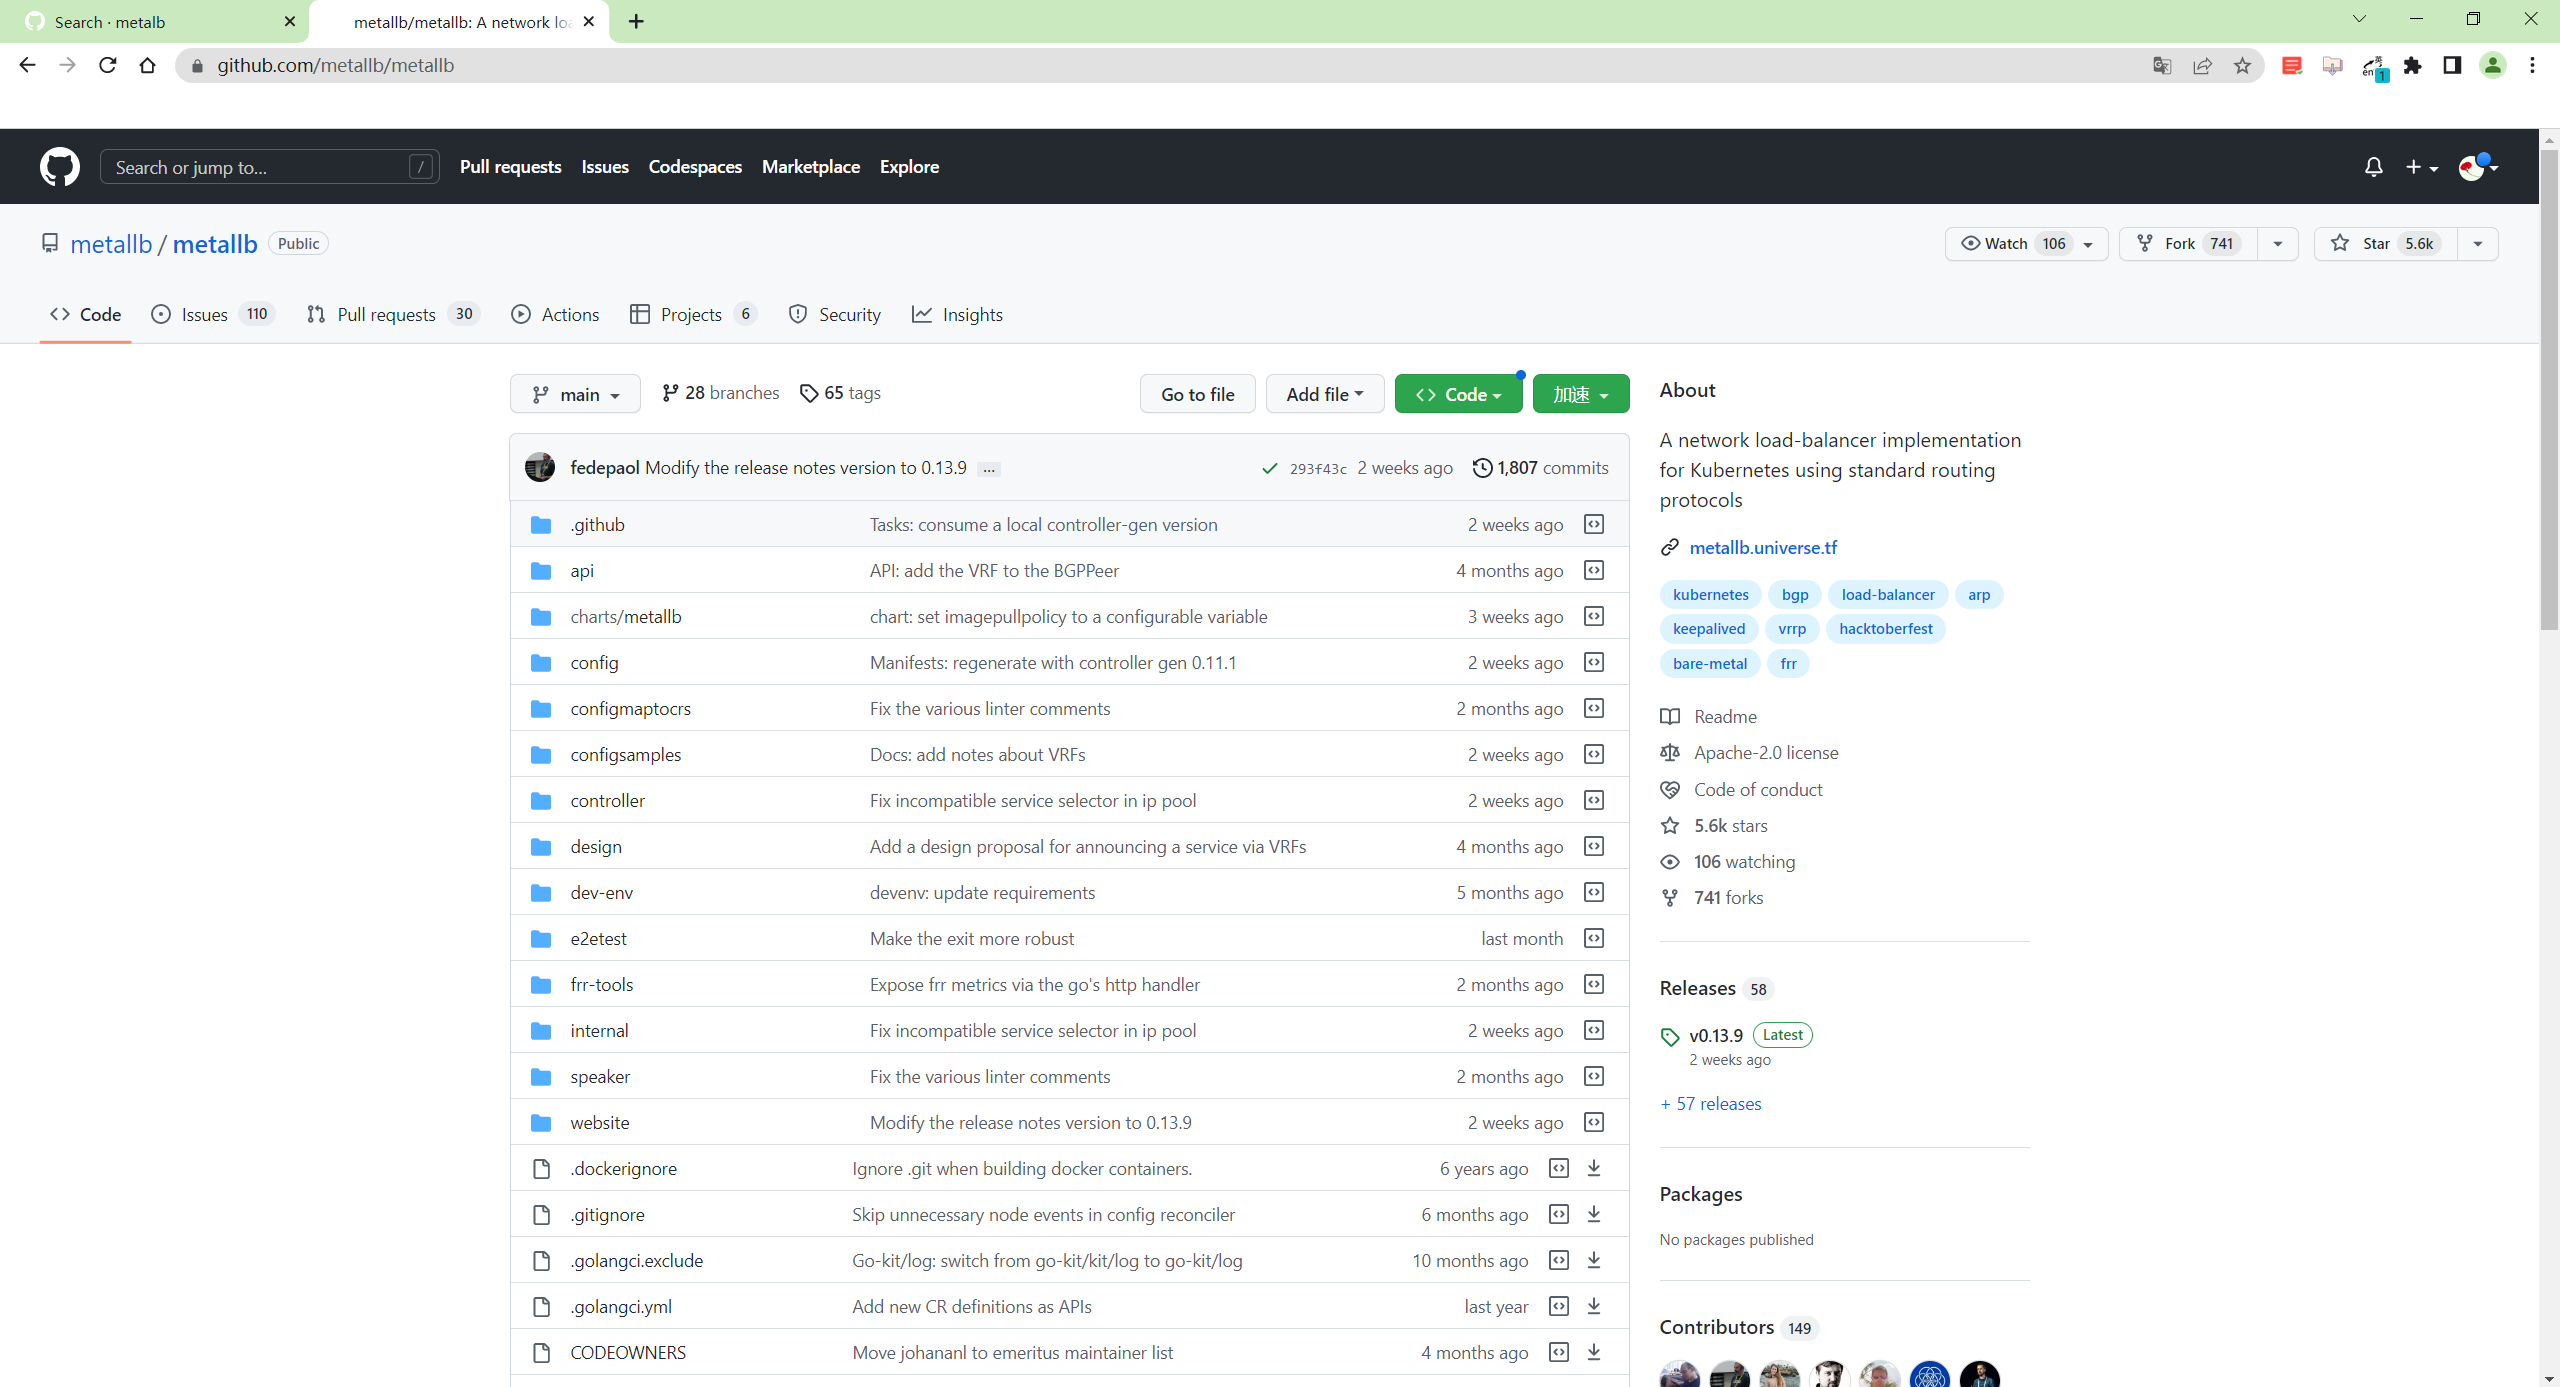
Task: Click the Go to file button
Action: click(x=1197, y=394)
